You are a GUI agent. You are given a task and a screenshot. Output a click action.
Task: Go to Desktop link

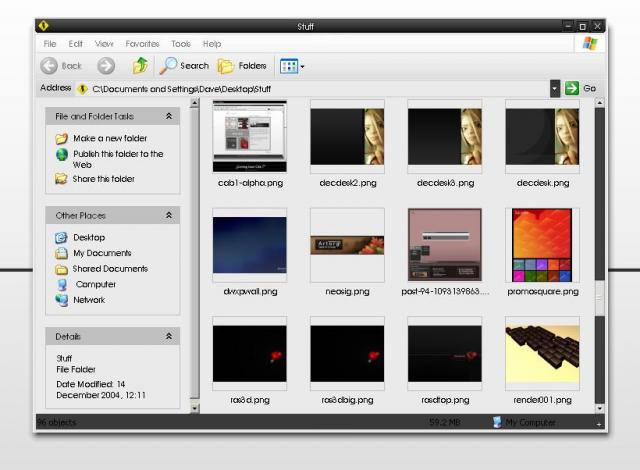89,237
